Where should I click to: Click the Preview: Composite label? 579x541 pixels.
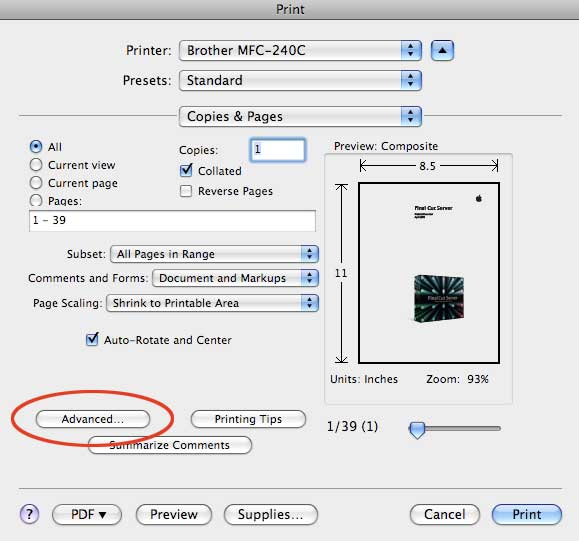[386, 146]
